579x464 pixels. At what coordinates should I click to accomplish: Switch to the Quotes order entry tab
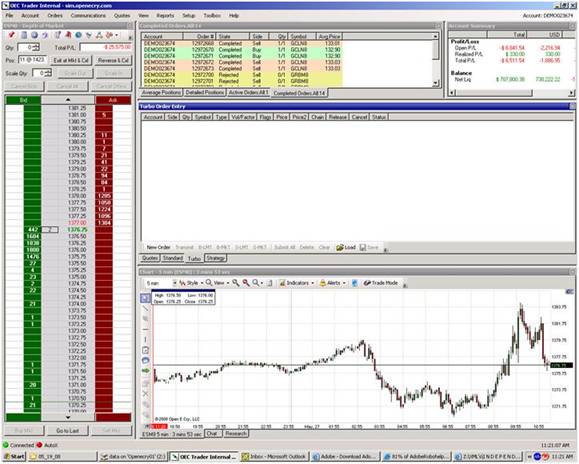coord(150,258)
